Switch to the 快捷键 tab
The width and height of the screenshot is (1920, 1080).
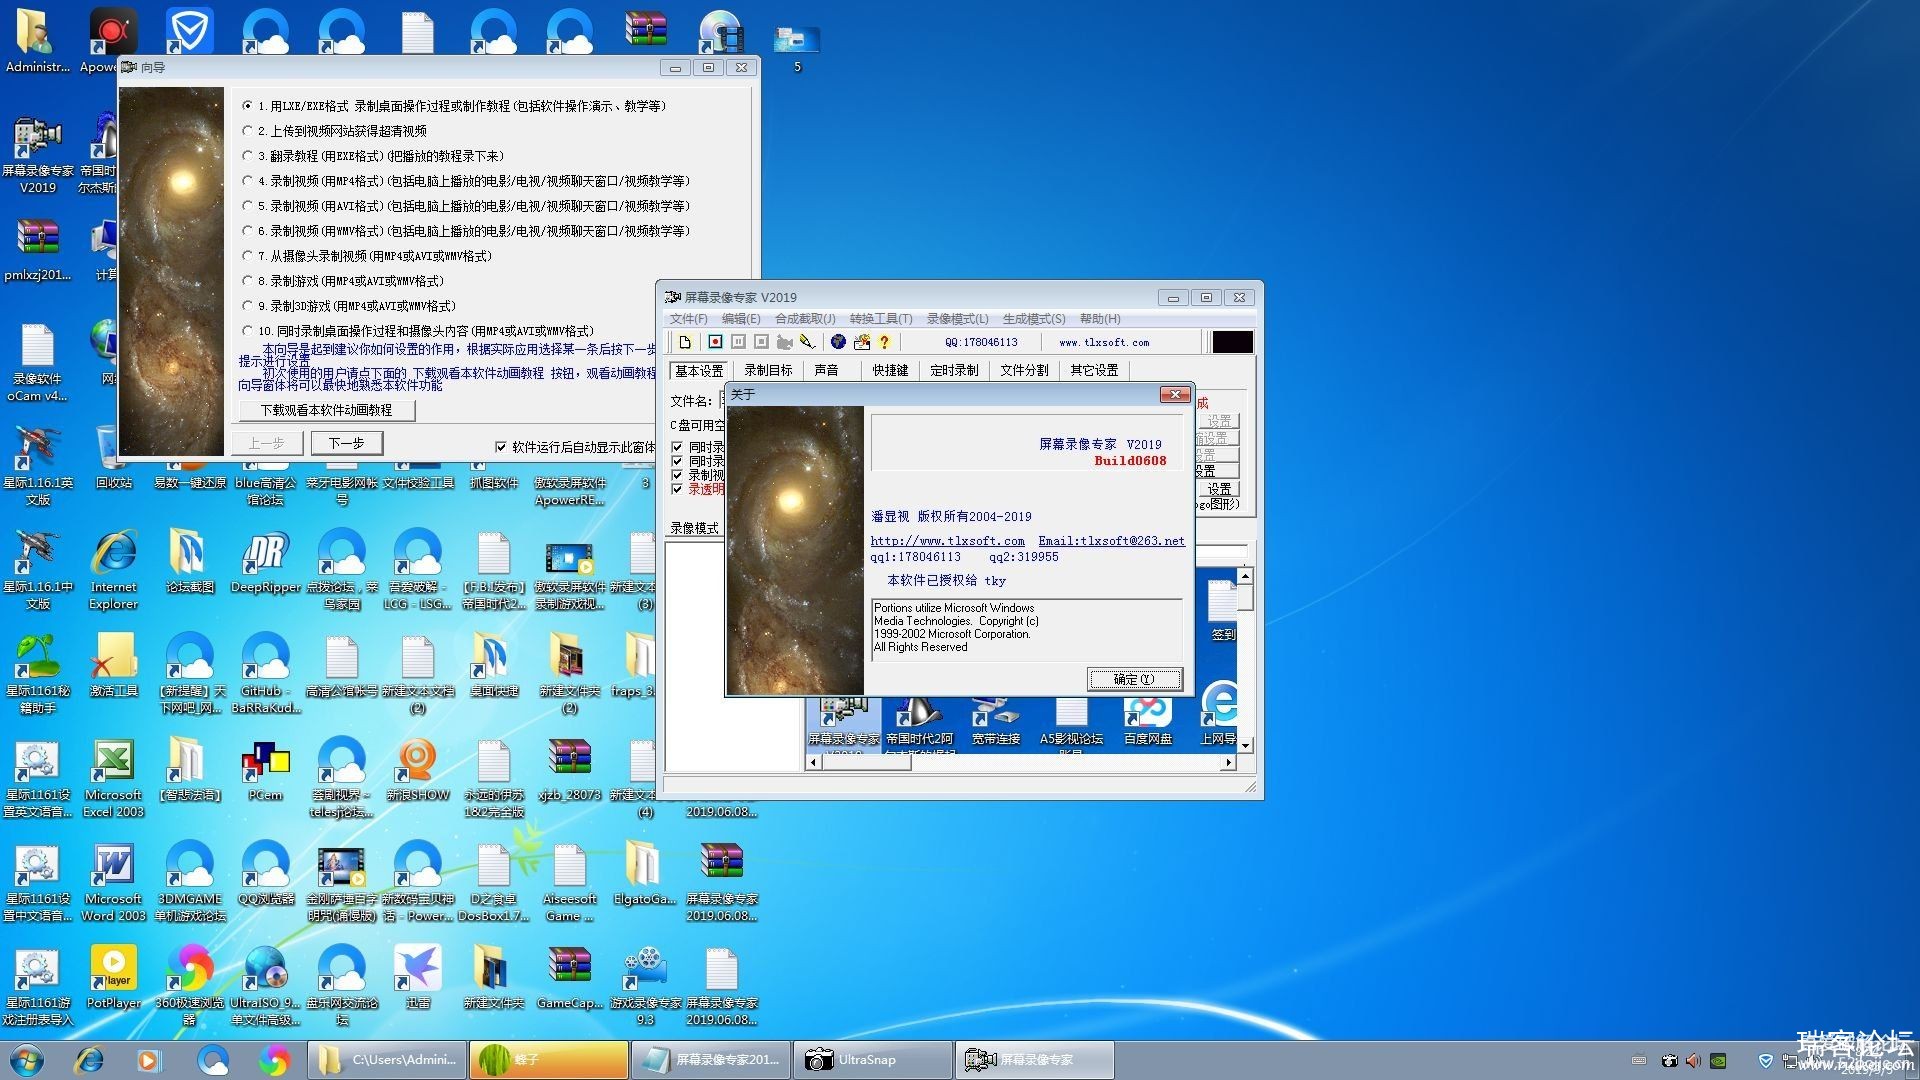[x=890, y=371]
